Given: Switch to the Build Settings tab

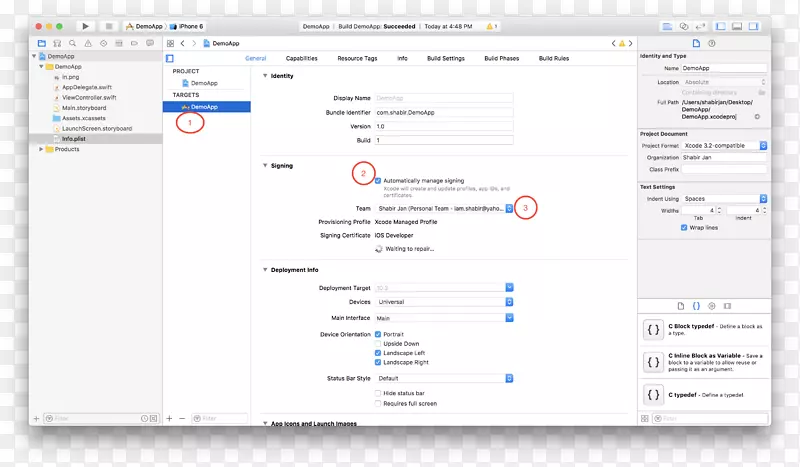Looking at the screenshot, I should pos(446,59).
